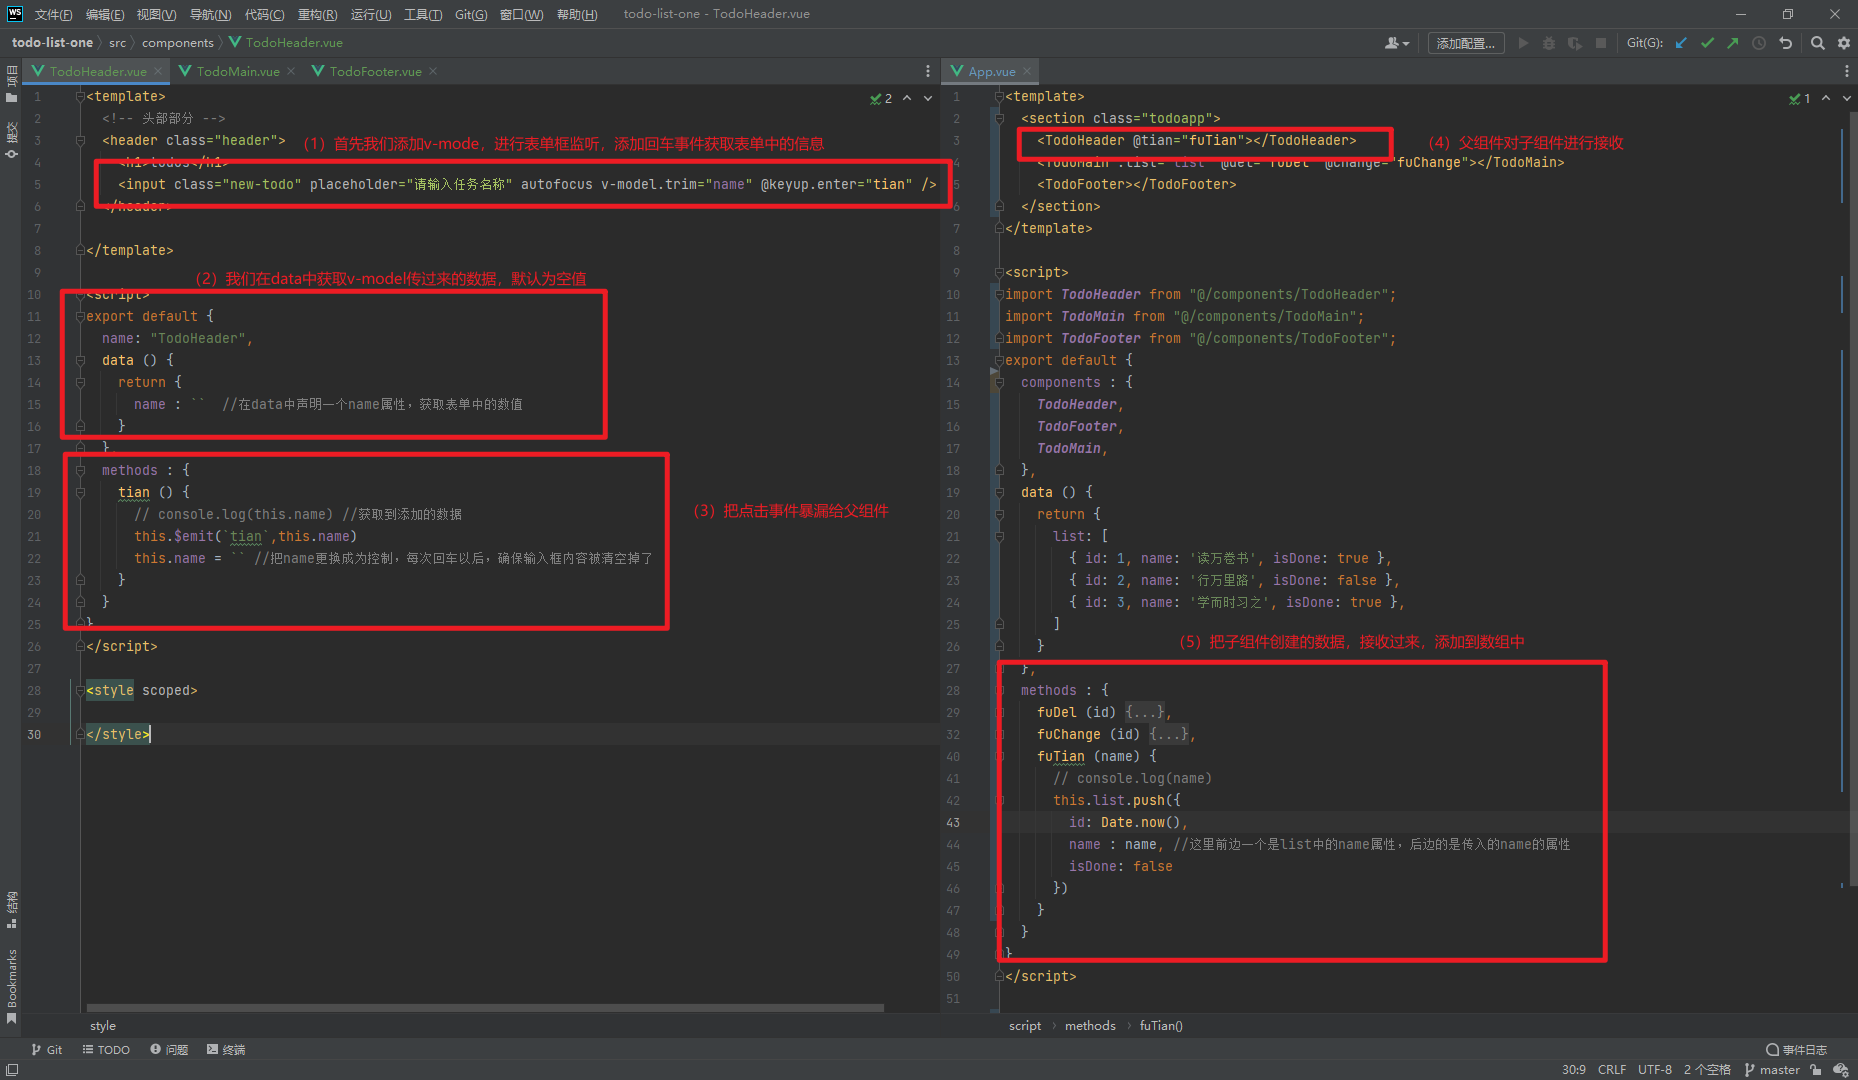Click the Git rollback undo icon

coord(1785,43)
